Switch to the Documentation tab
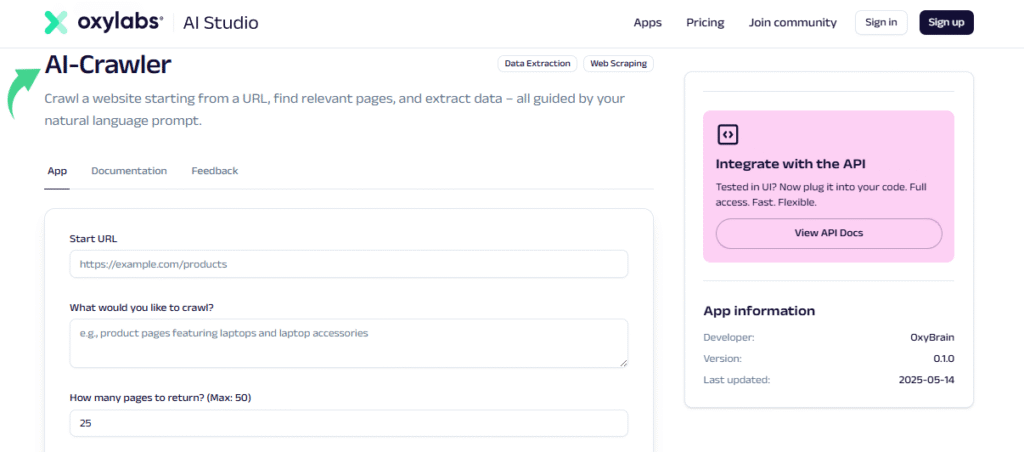1024x452 pixels. [129, 171]
